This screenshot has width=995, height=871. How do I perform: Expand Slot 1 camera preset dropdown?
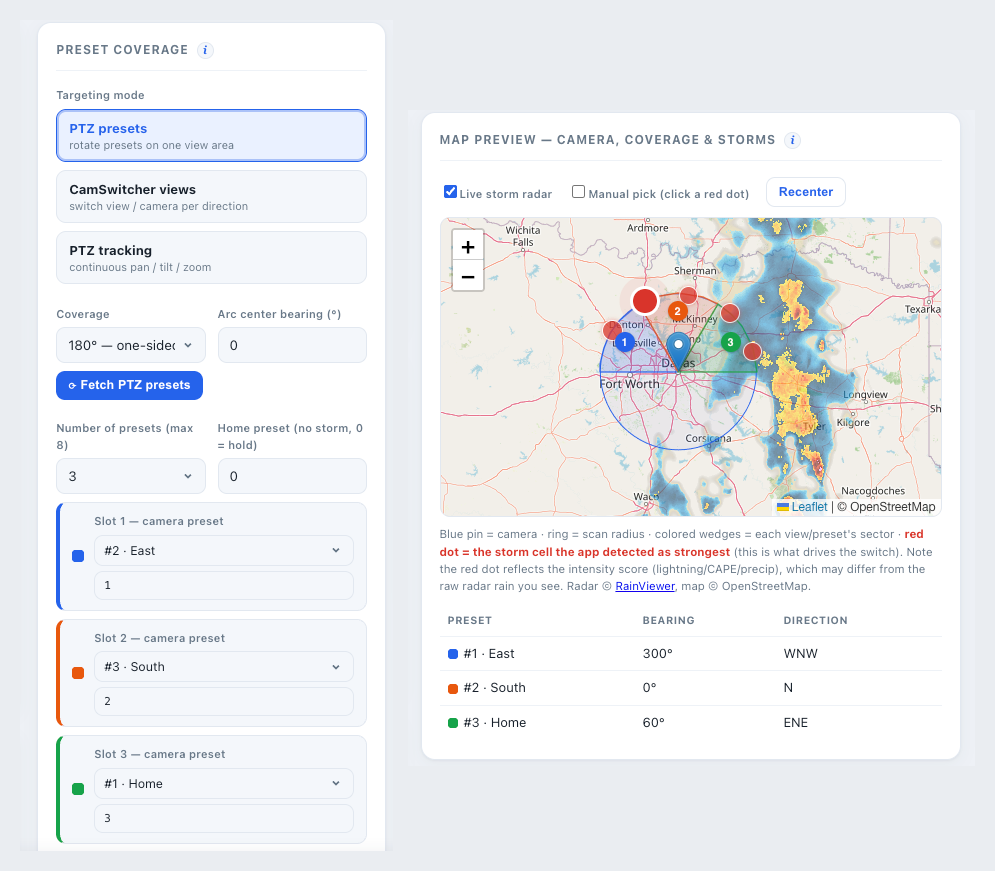click(223, 551)
